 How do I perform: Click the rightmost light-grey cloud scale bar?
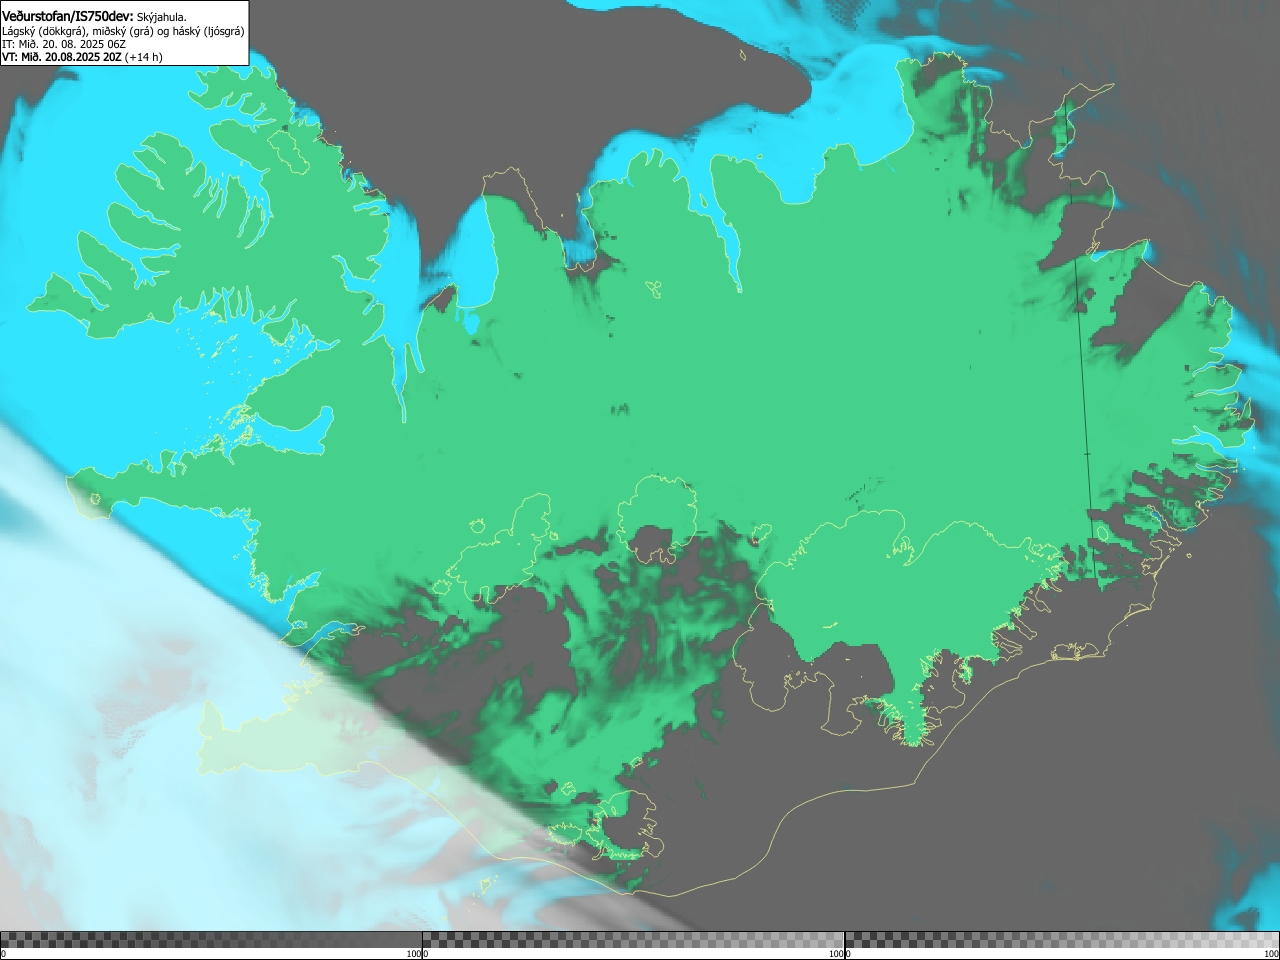pos(1062,940)
